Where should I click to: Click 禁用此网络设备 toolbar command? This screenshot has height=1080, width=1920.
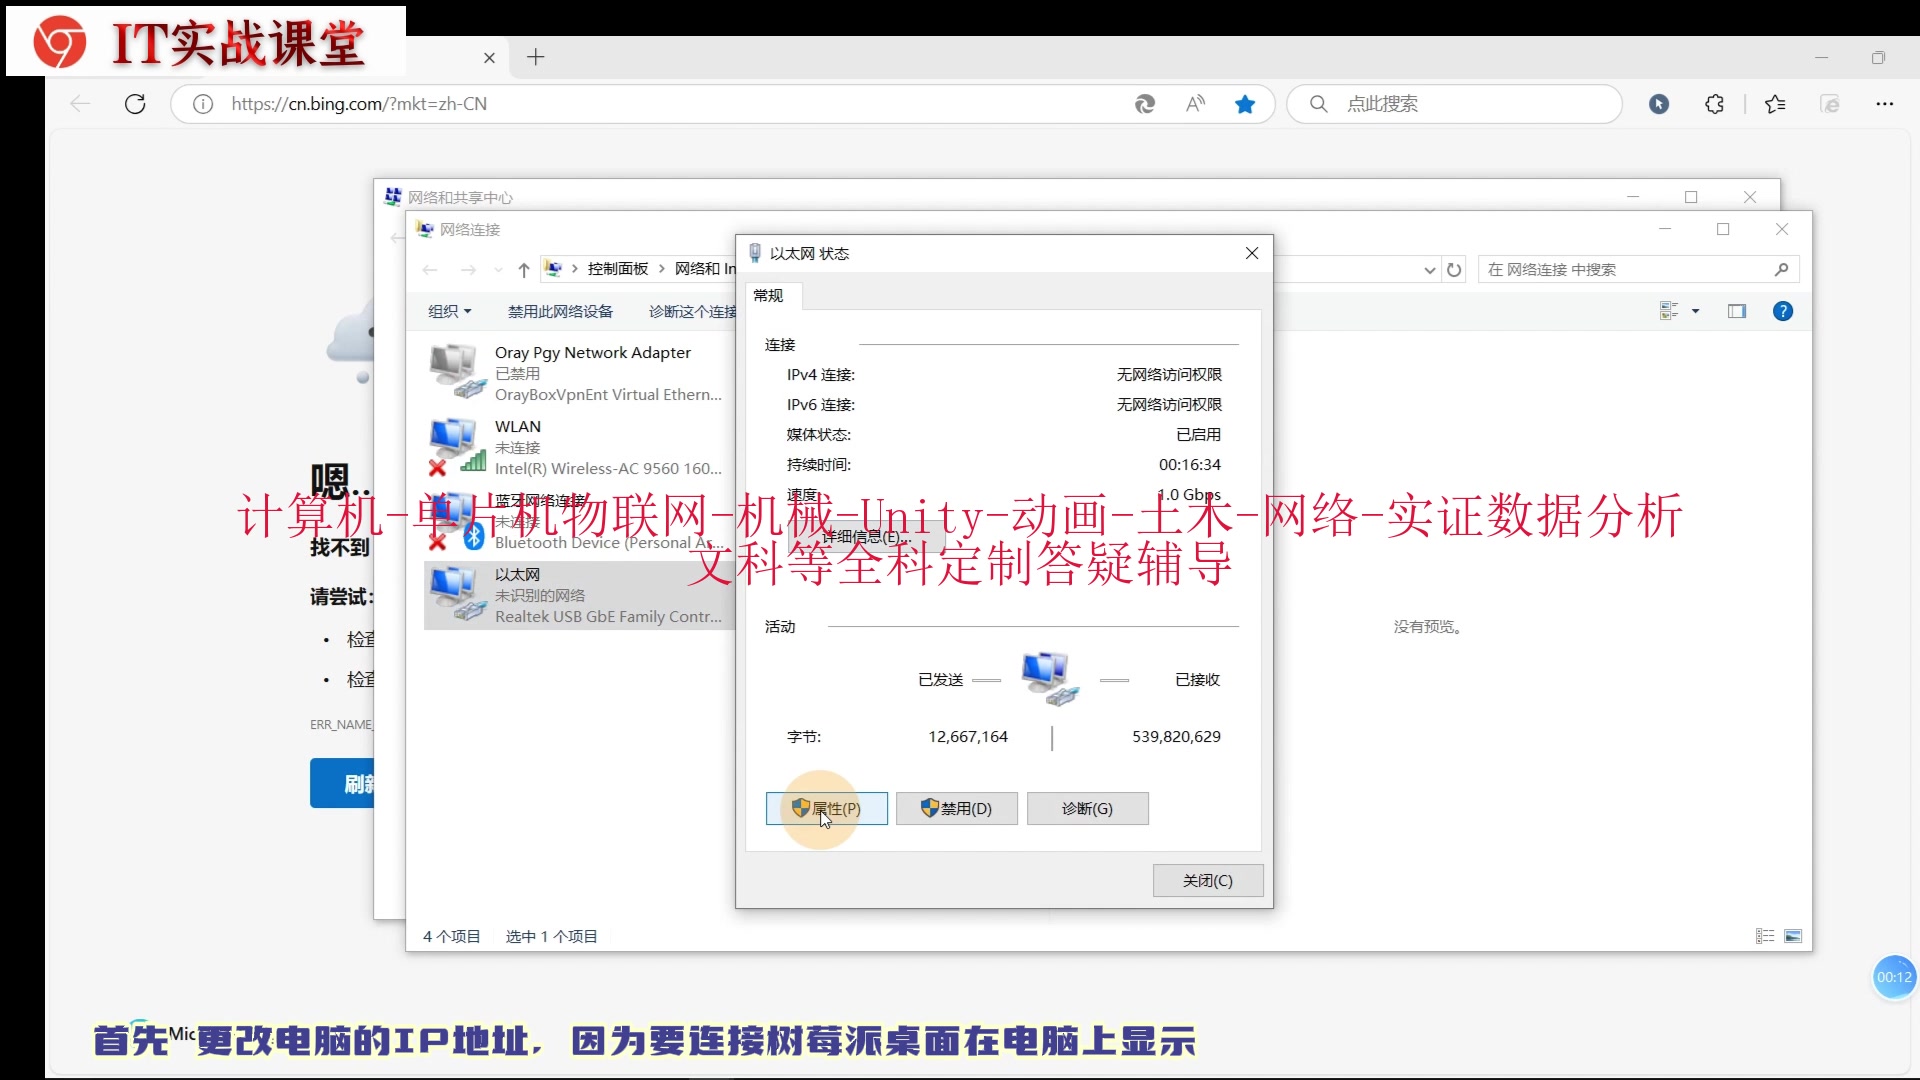pyautogui.click(x=560, y=311)
